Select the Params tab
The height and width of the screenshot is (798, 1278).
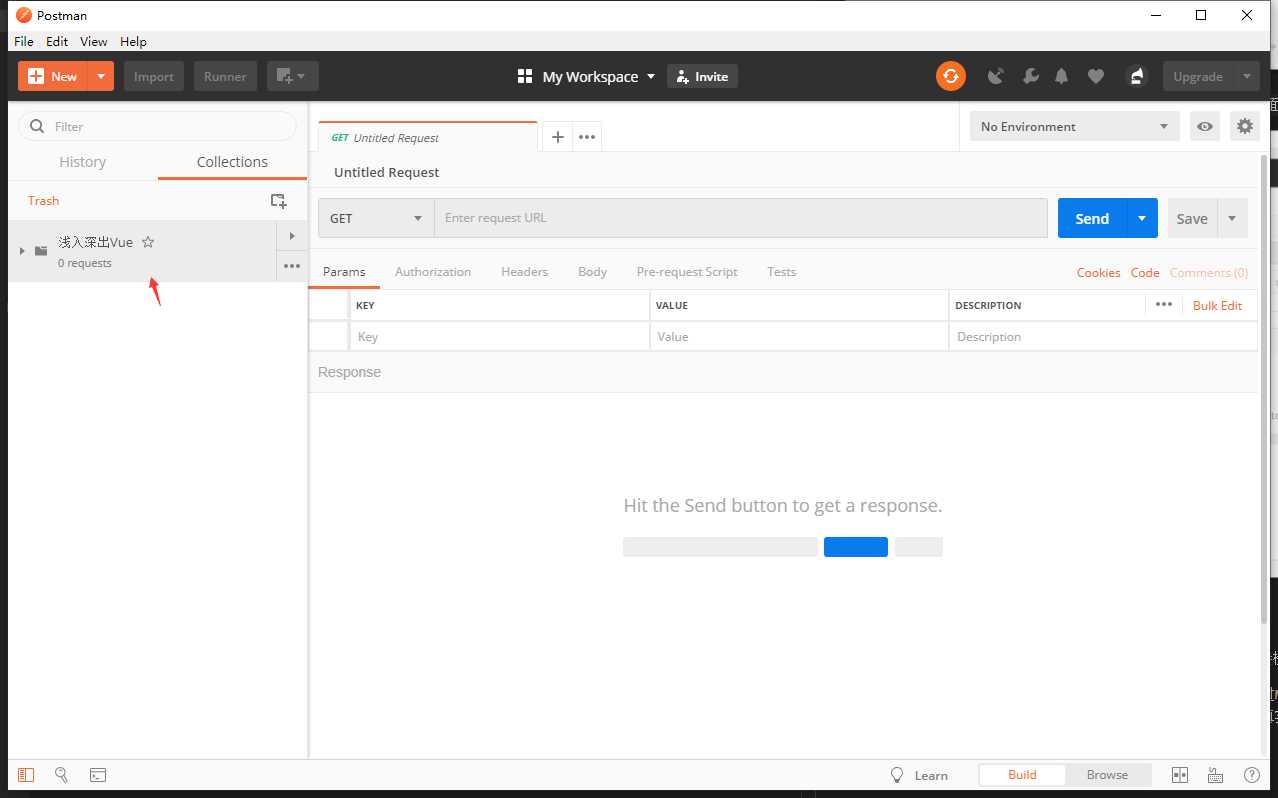pos(344,272)
